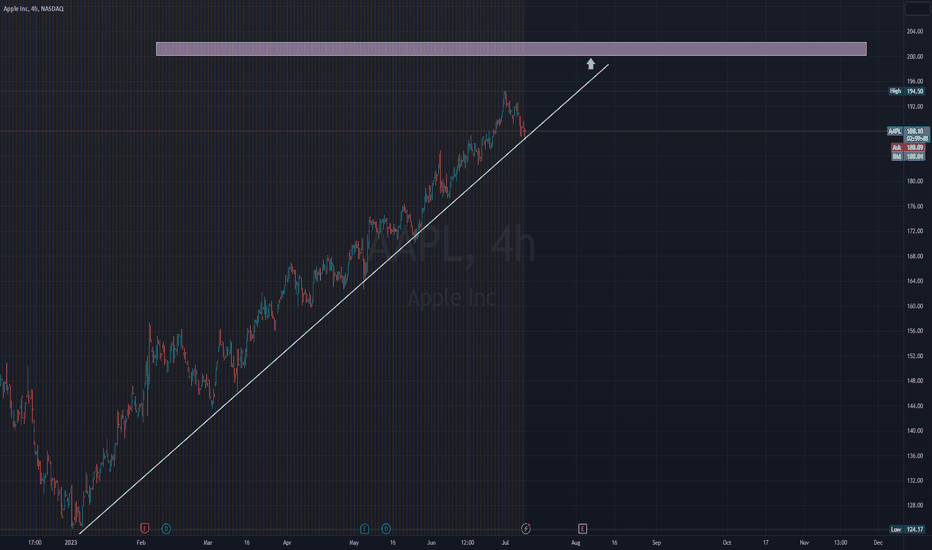
Task: Click the Aug label on time axis
Action: (x=575, y=542)
